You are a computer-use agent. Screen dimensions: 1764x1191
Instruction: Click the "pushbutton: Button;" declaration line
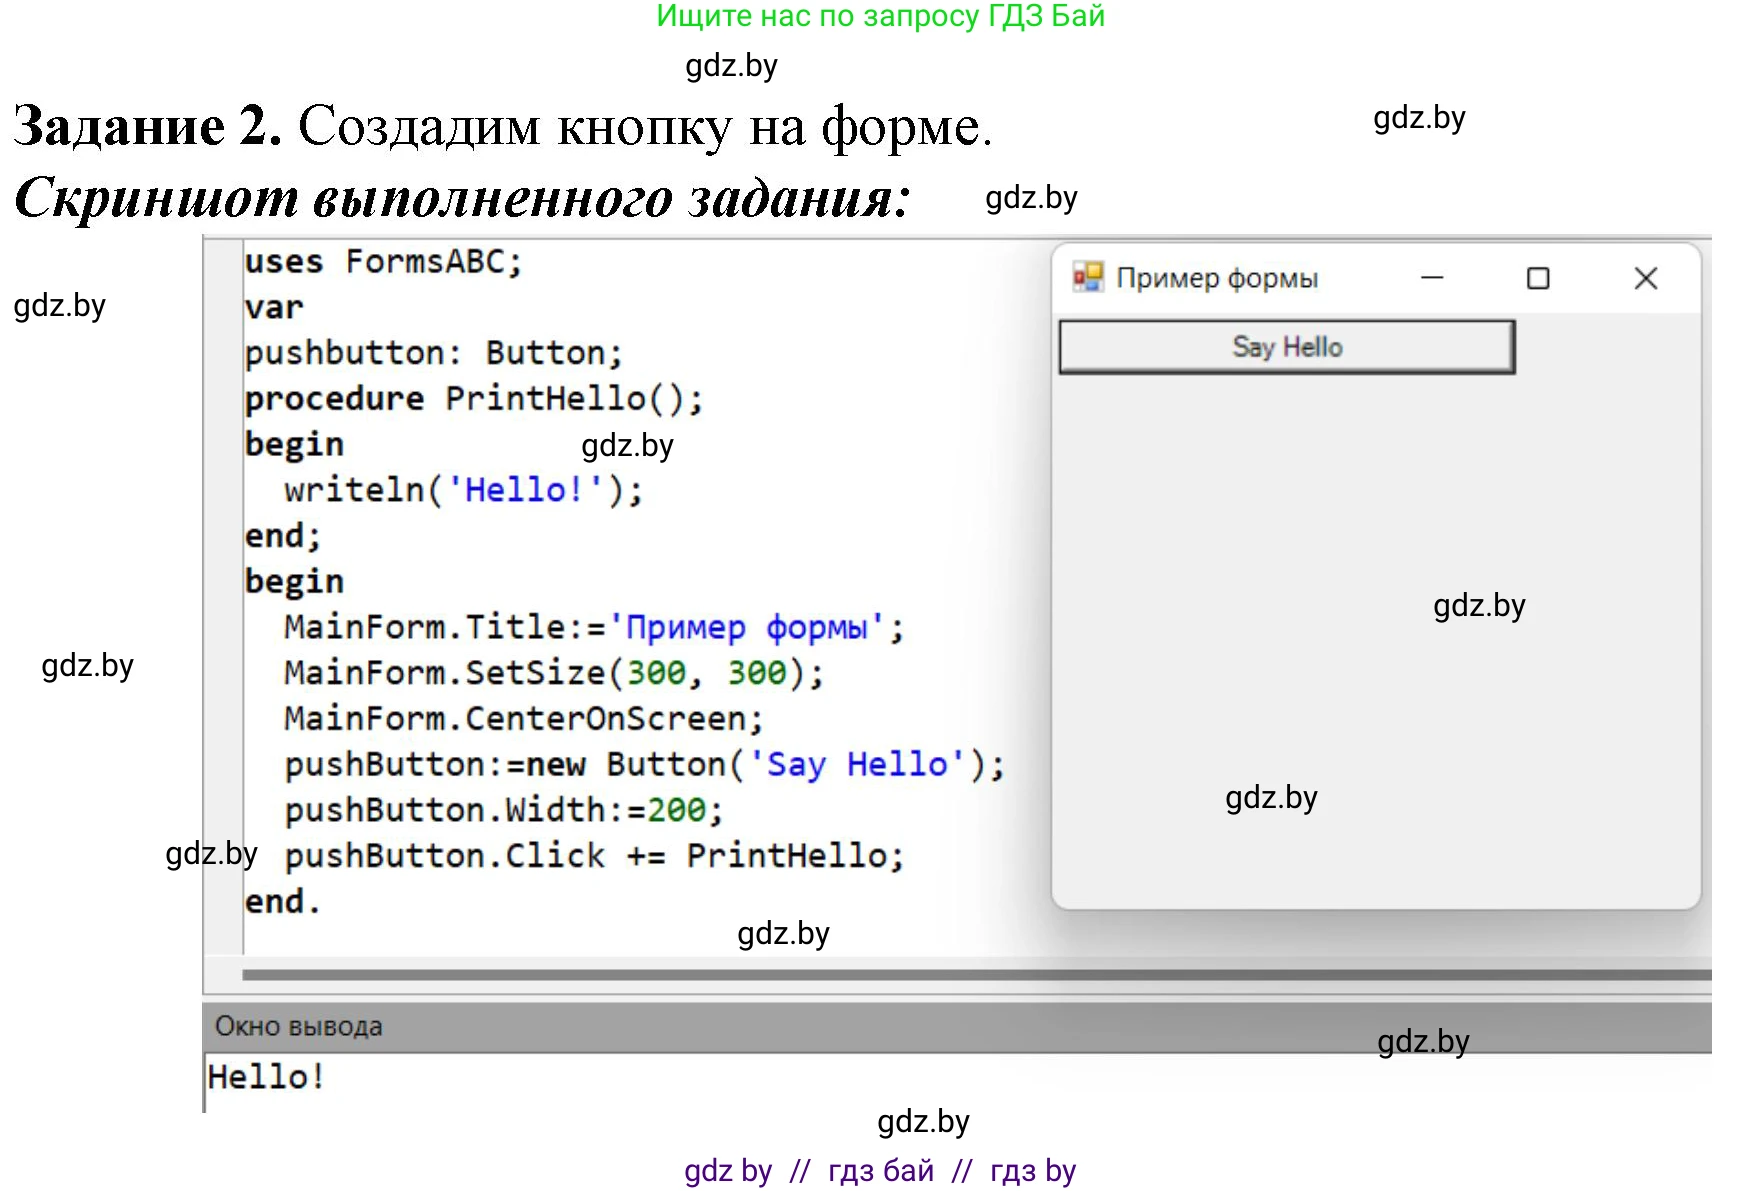(x=433, y=353)
